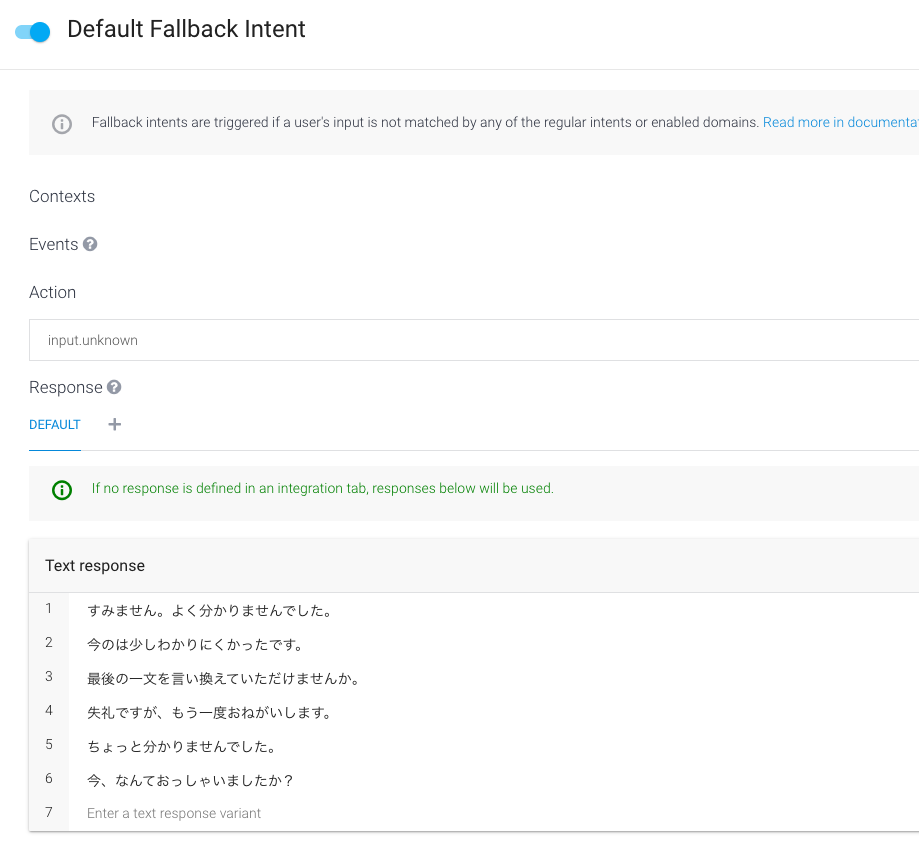Open the Response help question mark
The height and width of the screenshot is (844, 919).
pos(114,387)
